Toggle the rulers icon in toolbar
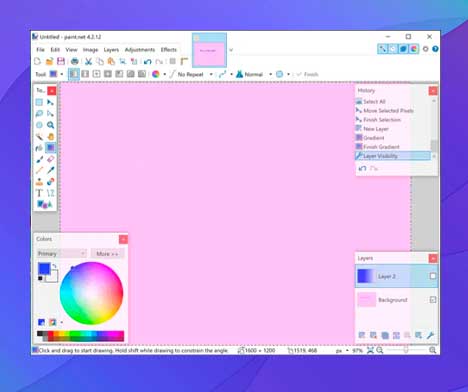The width and height of the screenshot is (468, 392). click(184, 61)
